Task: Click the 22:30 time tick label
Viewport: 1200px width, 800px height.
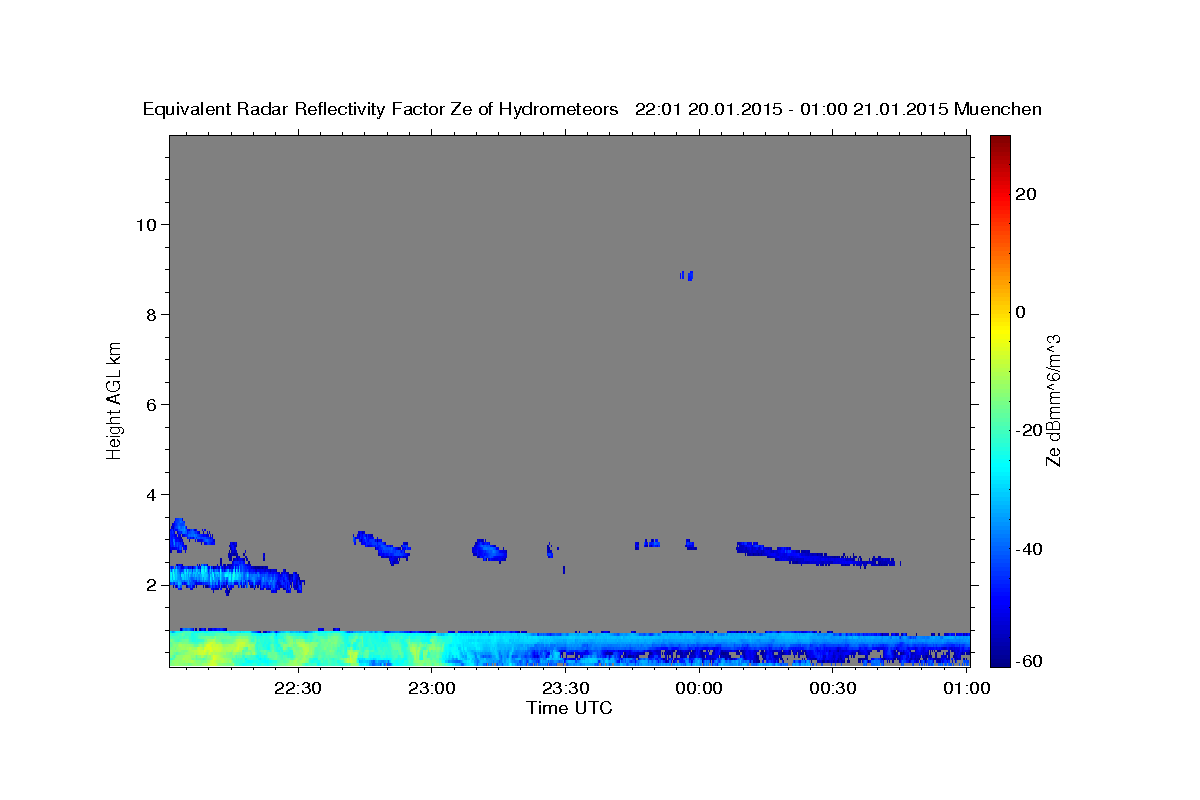Action: coord(298,688)
